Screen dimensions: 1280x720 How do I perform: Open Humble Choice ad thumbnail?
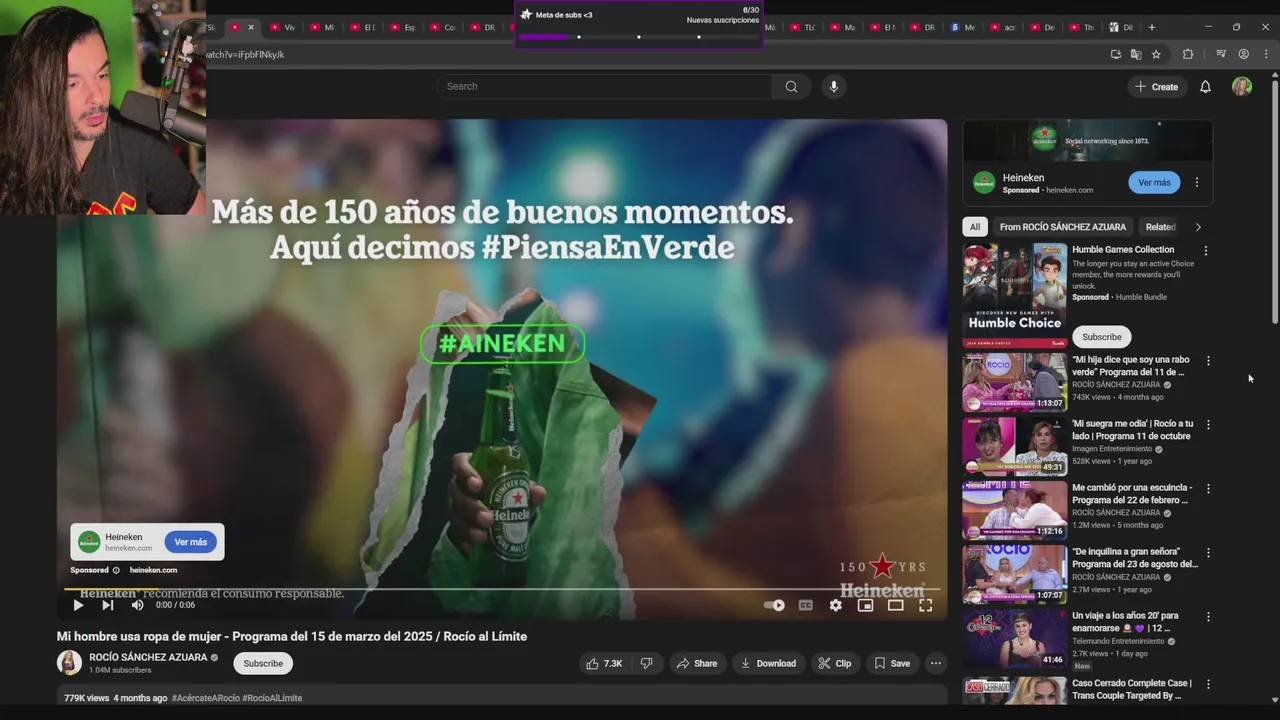1014,295
